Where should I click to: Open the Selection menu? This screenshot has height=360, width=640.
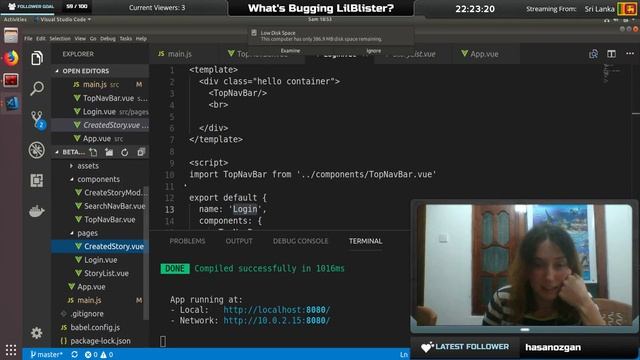click(60, 38)
